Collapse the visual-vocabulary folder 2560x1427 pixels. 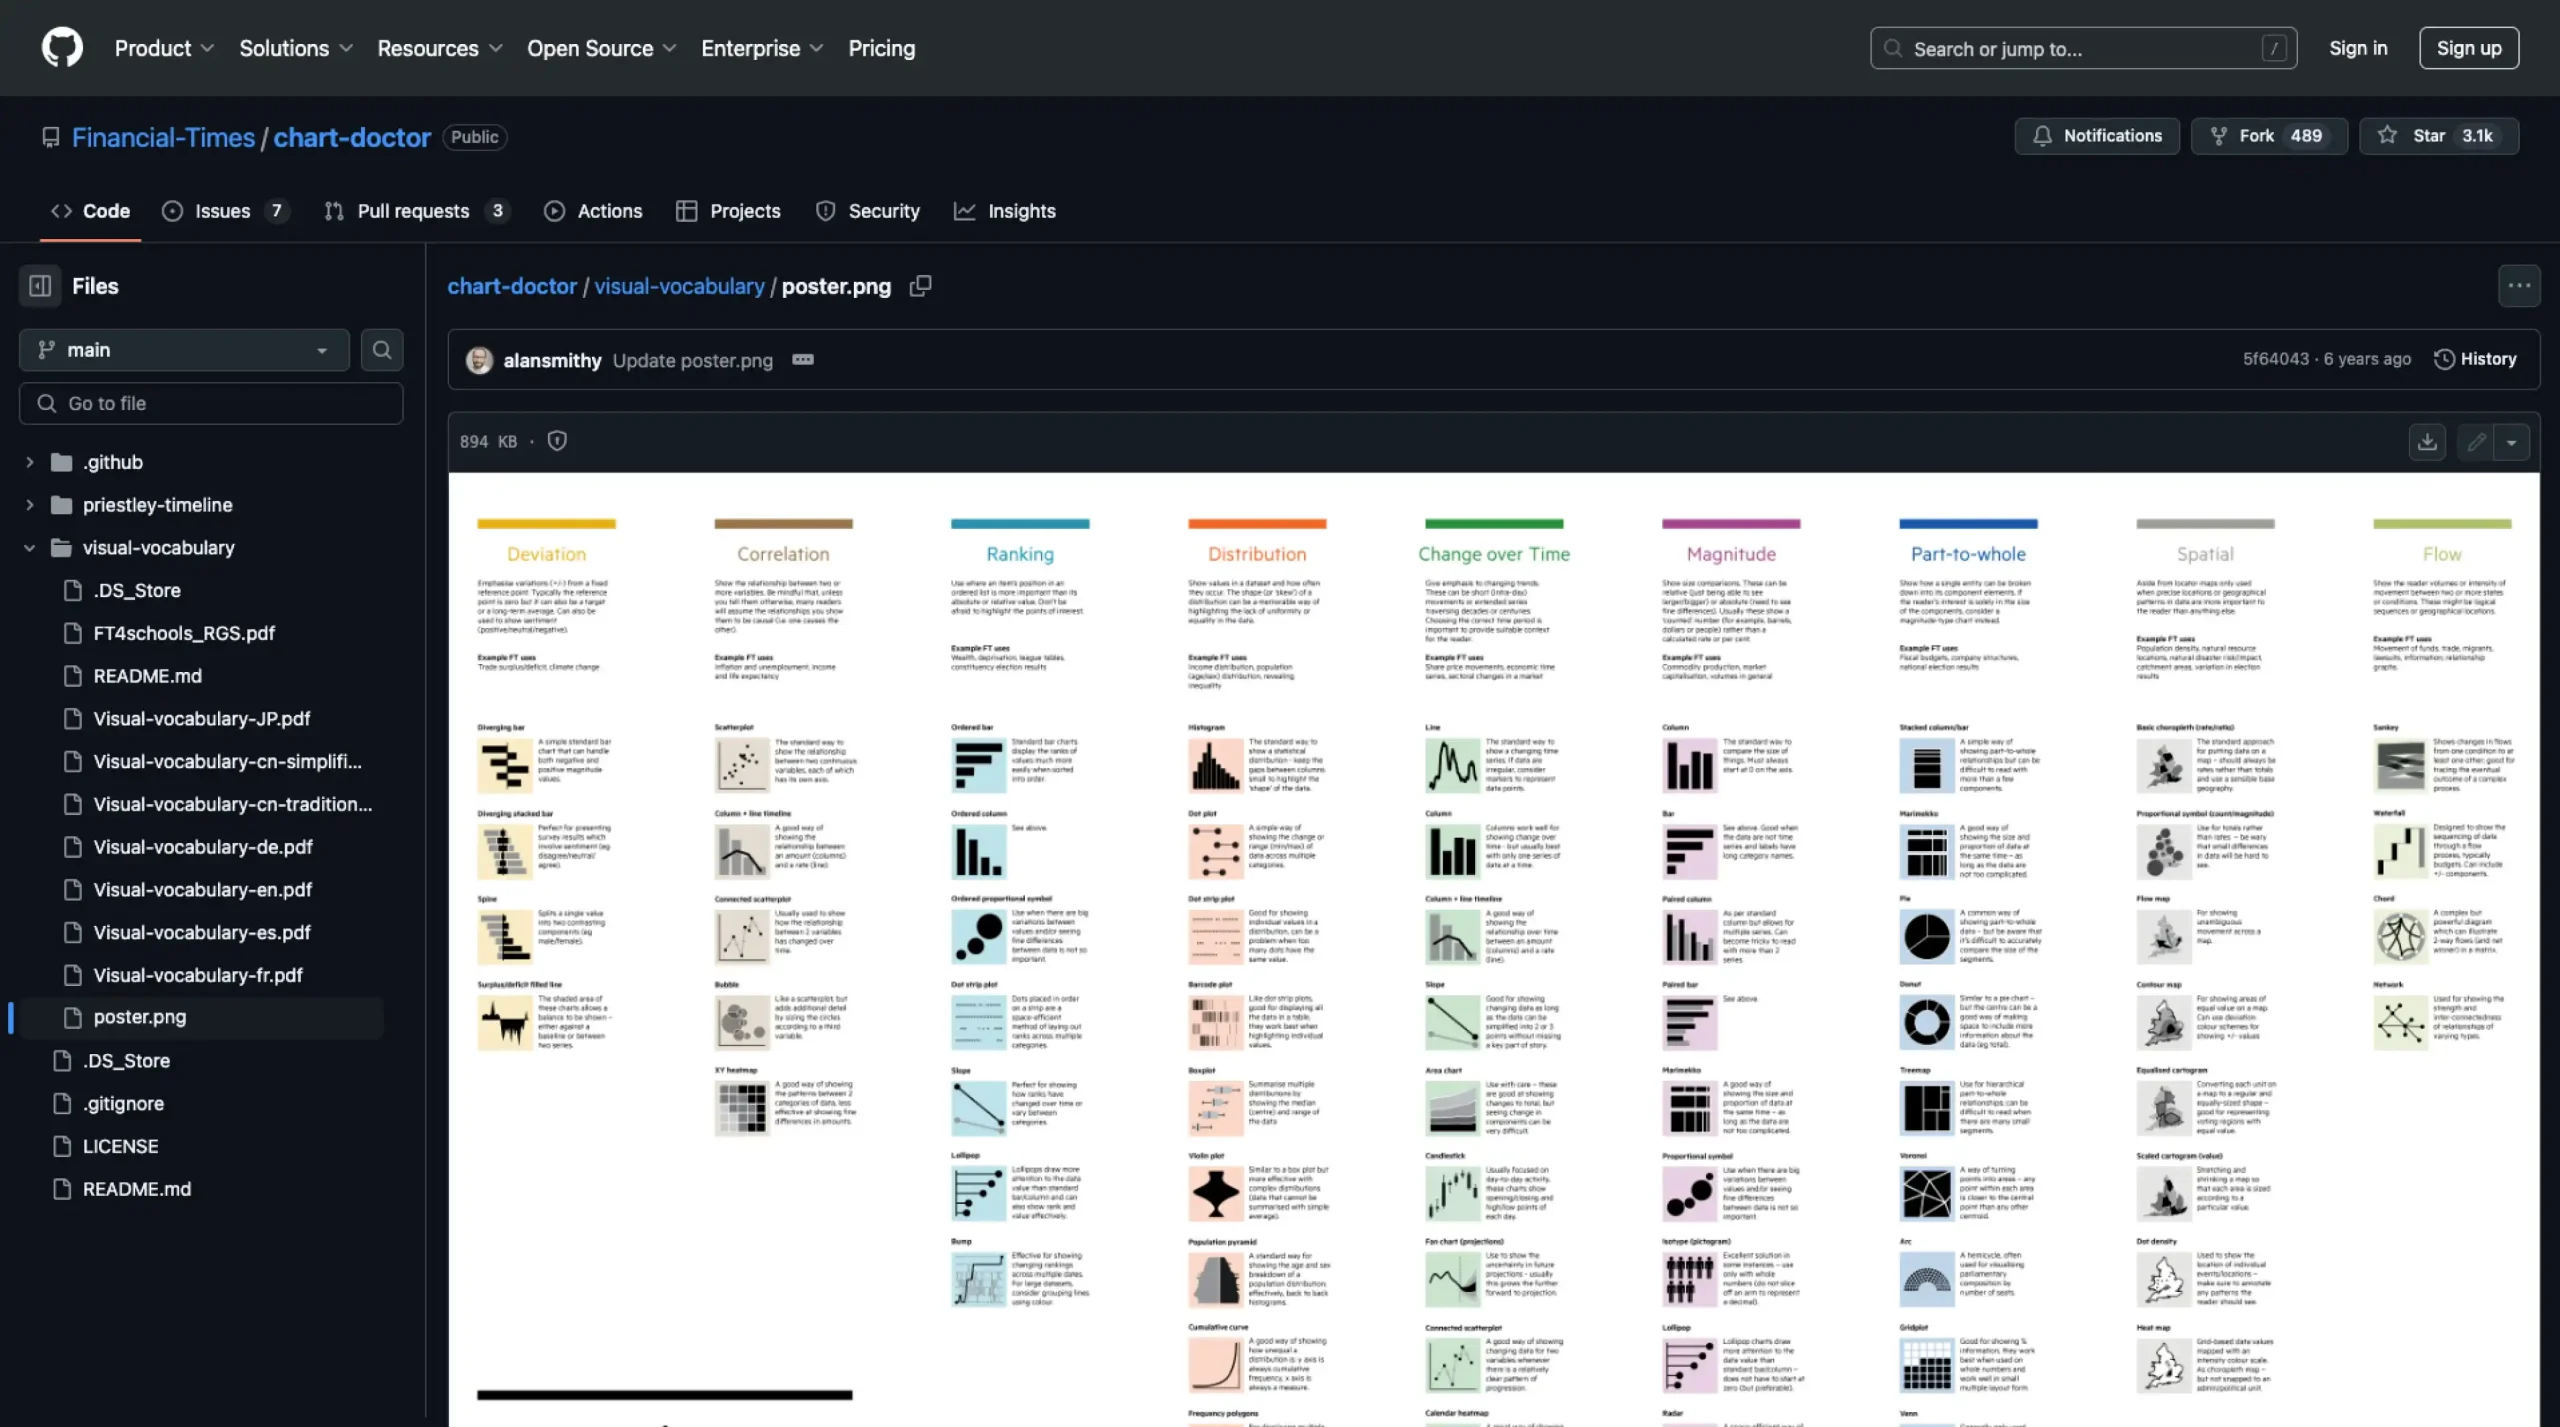30,548
